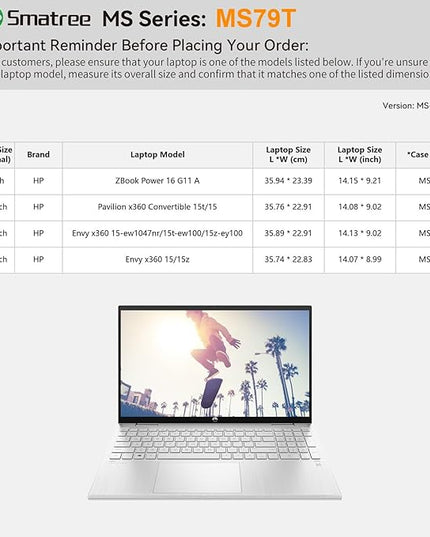The width and height of the screenshot is (430, 537).
Task: Click the laptop touchpad in product photo
Action: 197,477
